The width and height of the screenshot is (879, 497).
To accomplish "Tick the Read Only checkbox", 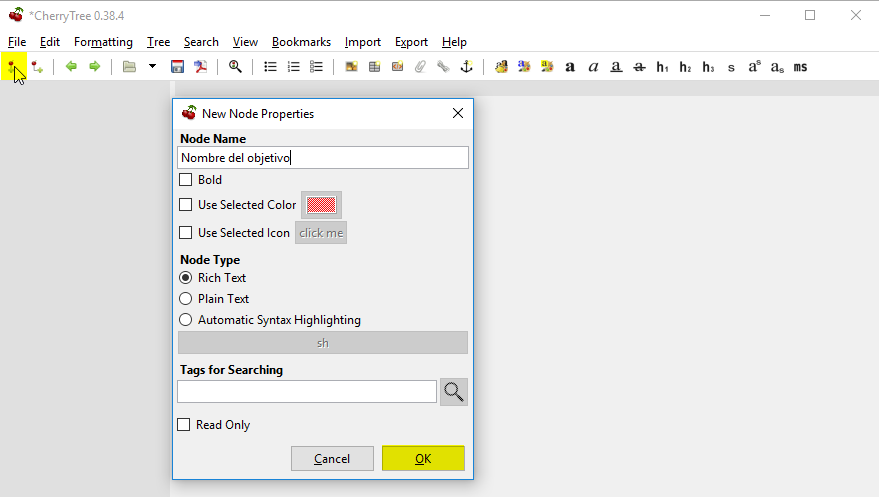I will pos(184,425).
